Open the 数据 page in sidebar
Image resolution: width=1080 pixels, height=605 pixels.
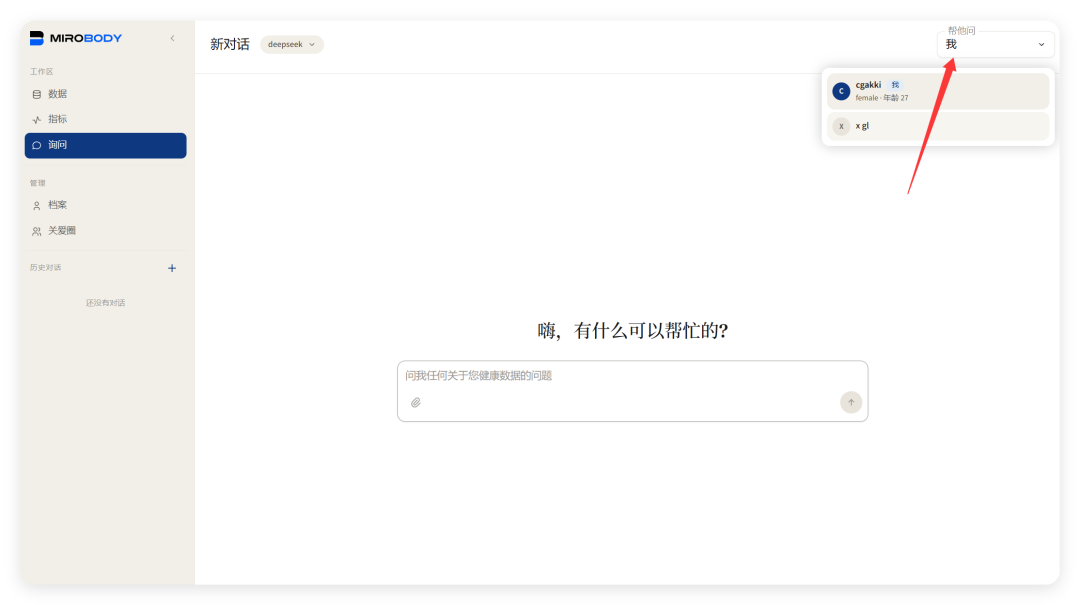105,94
